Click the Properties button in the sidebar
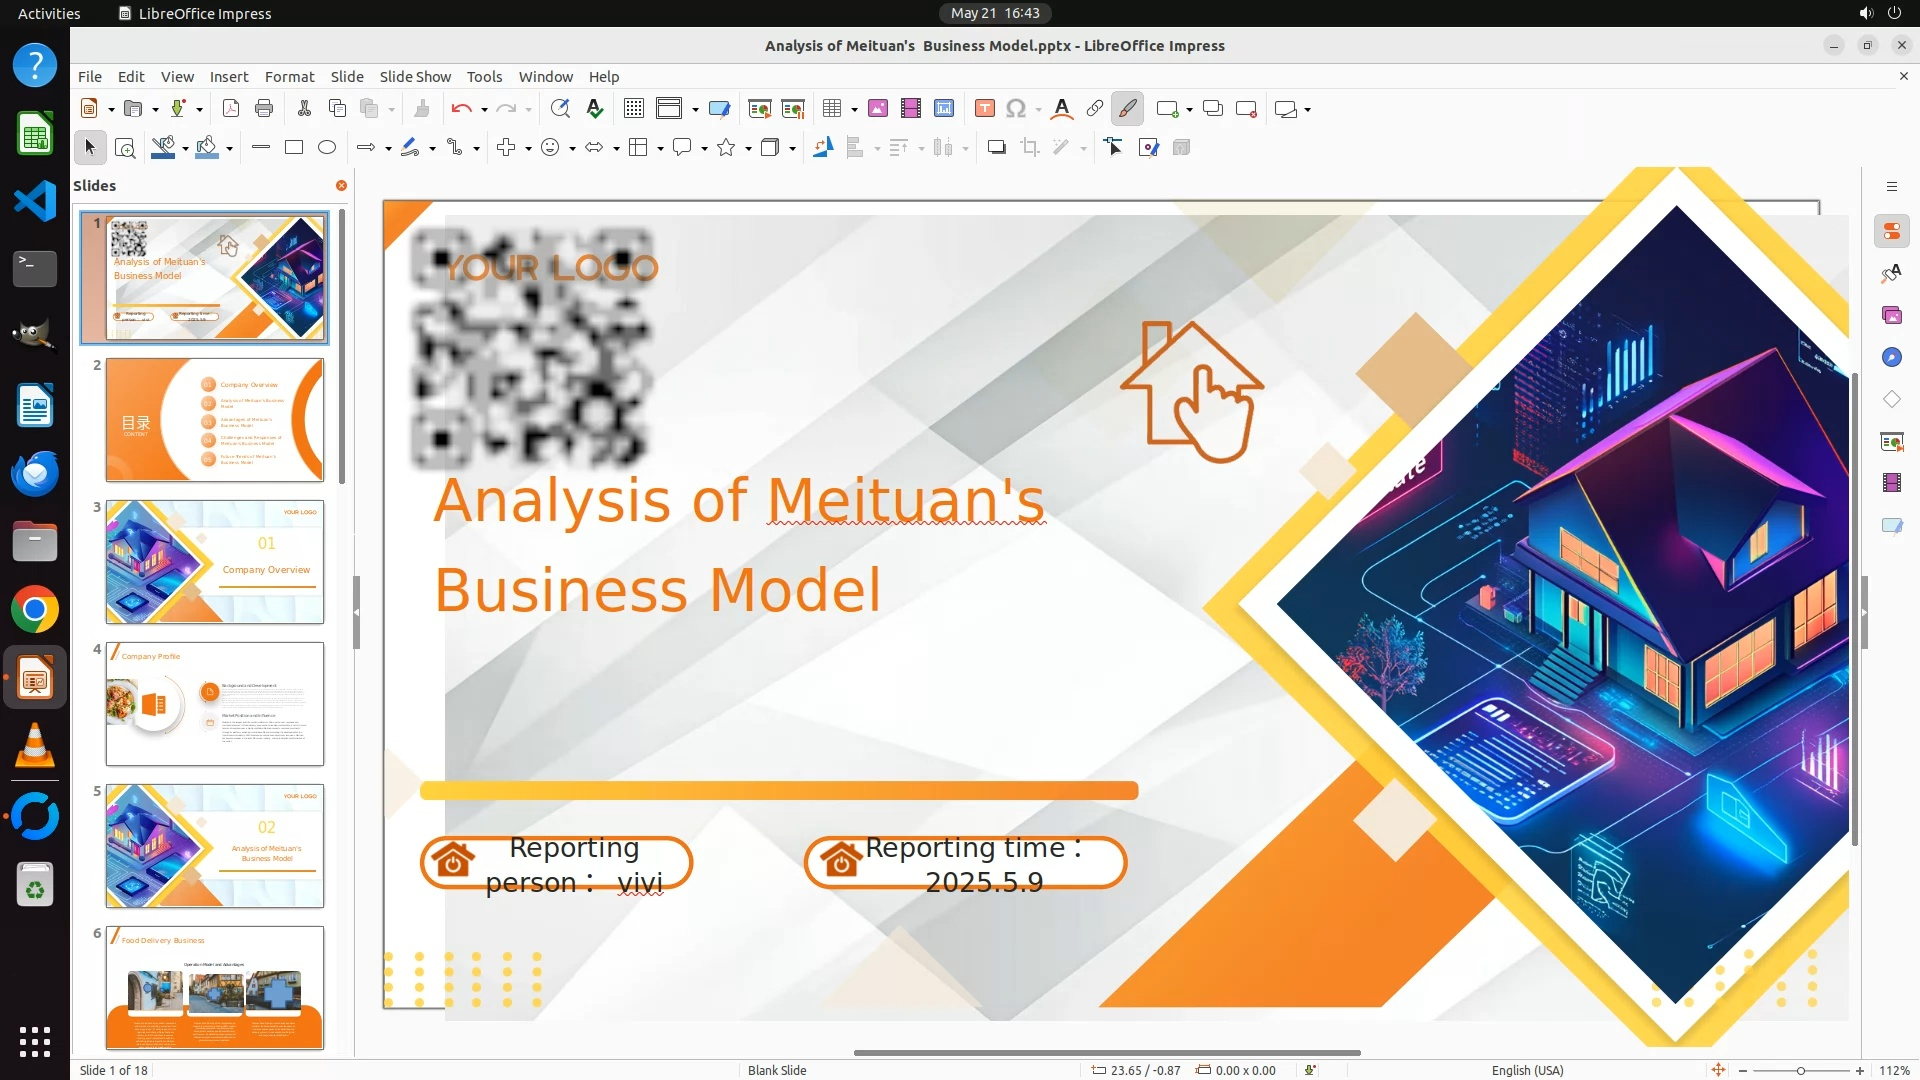The width and height of the screenshot is (1920, 1080). pyautogui.click(x=1891, y=232)
